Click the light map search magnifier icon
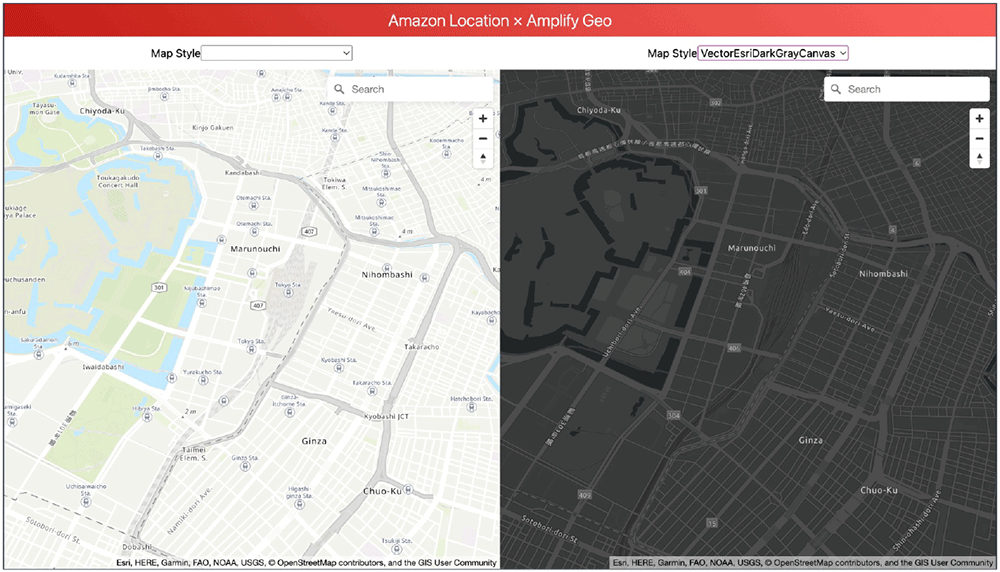 click(x=340, y=89)
